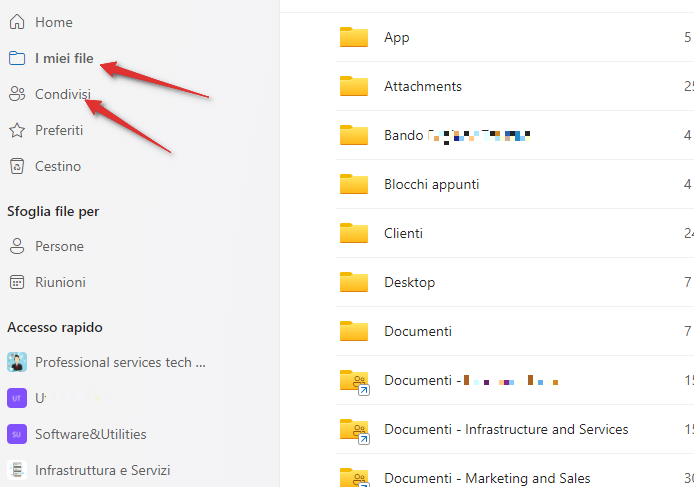The image size is (694, 487).
Task: Open Preferiti star icon
Action: (x=17, y=130)
